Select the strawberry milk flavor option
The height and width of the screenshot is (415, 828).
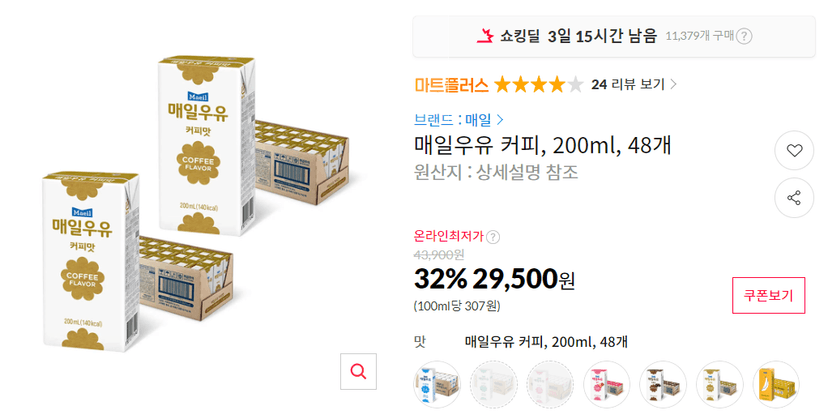pyautogui.click(x=606, y=384)
